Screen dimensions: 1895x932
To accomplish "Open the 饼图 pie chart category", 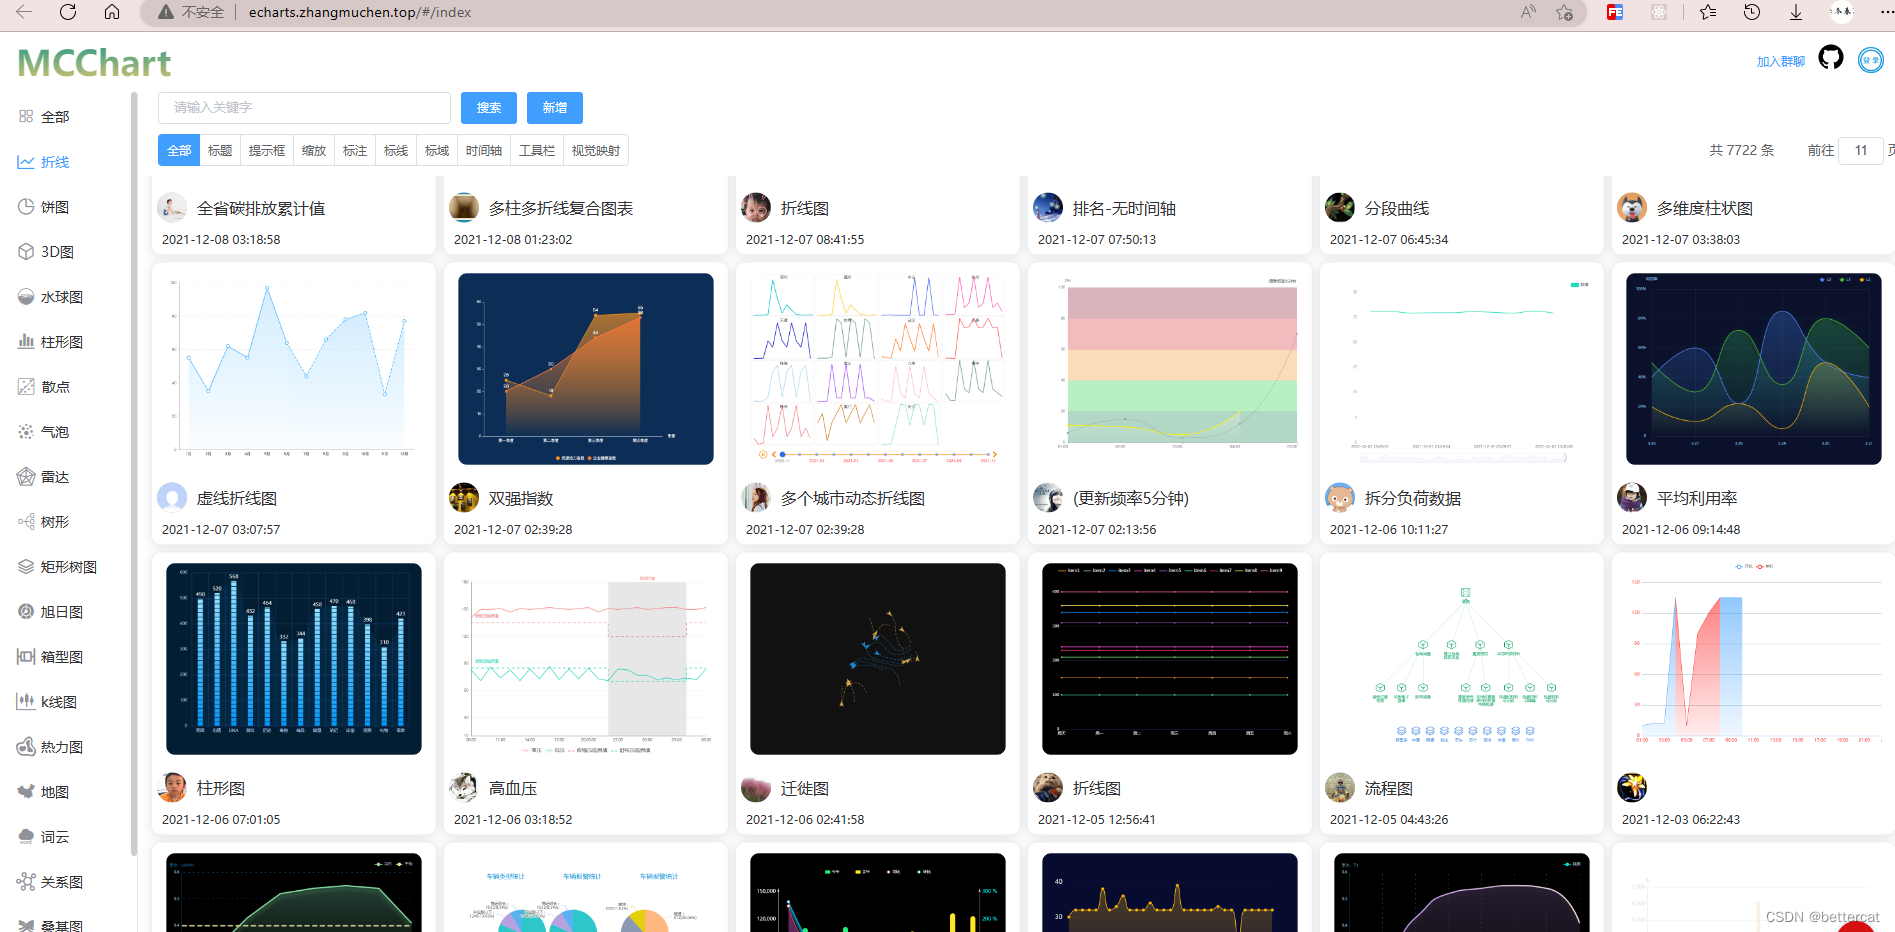I will click(54, 206).
